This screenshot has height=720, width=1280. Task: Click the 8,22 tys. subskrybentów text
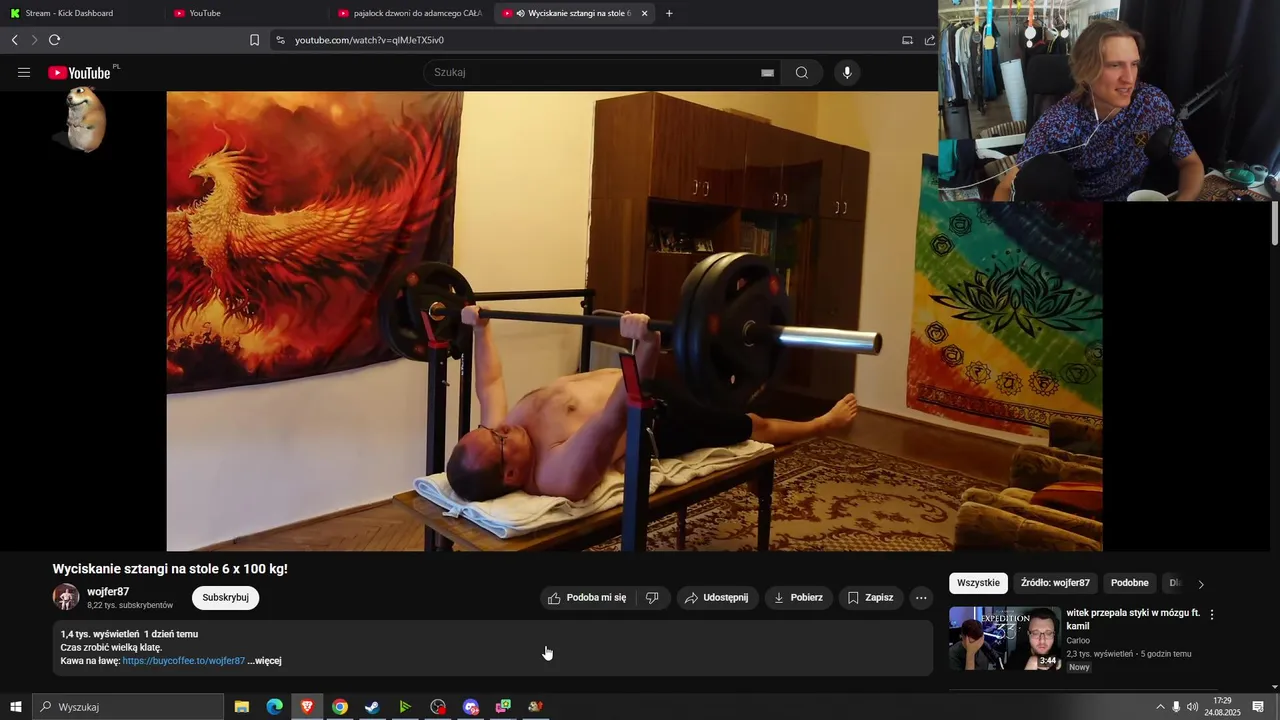pos(130,606)
